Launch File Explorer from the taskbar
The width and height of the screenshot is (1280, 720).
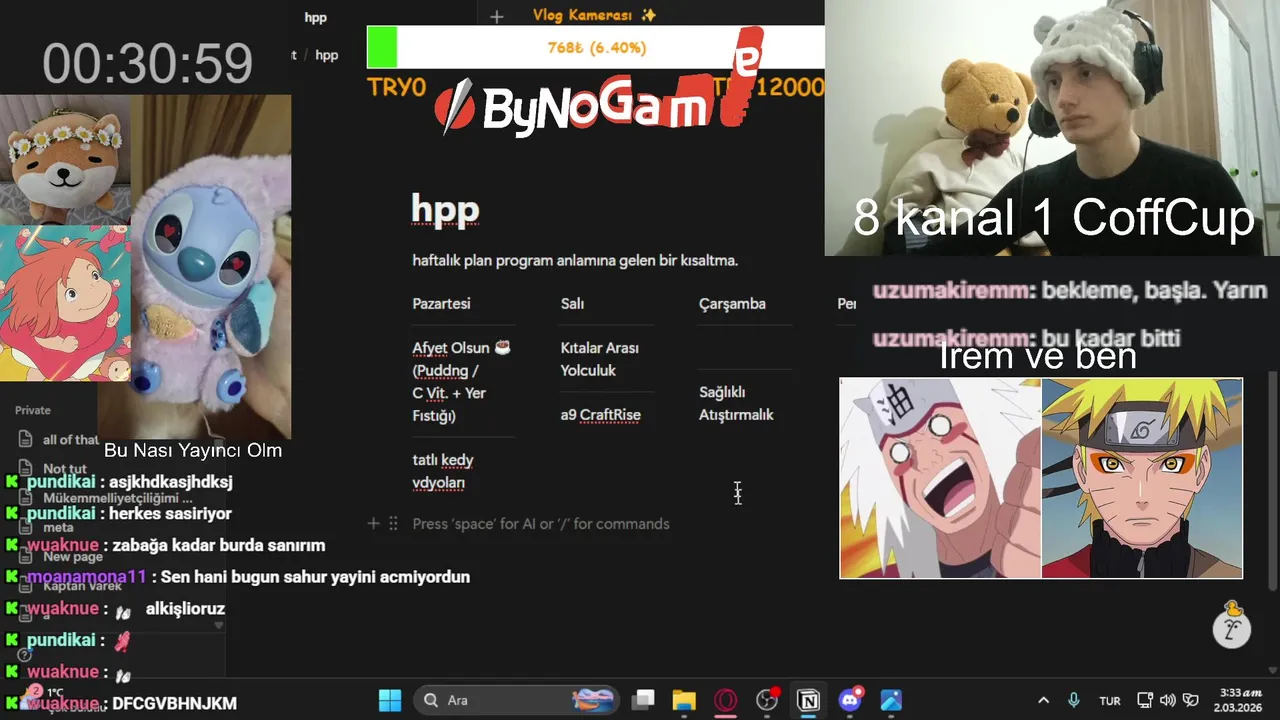(x=684, y=700)
